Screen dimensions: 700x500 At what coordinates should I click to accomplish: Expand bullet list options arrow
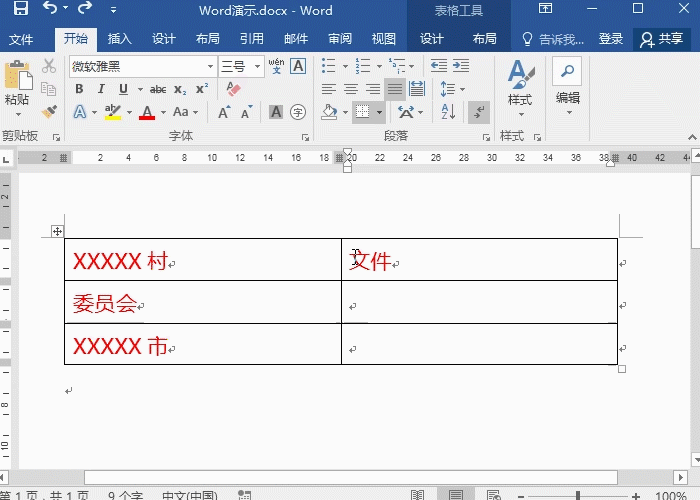pos(345,67)
